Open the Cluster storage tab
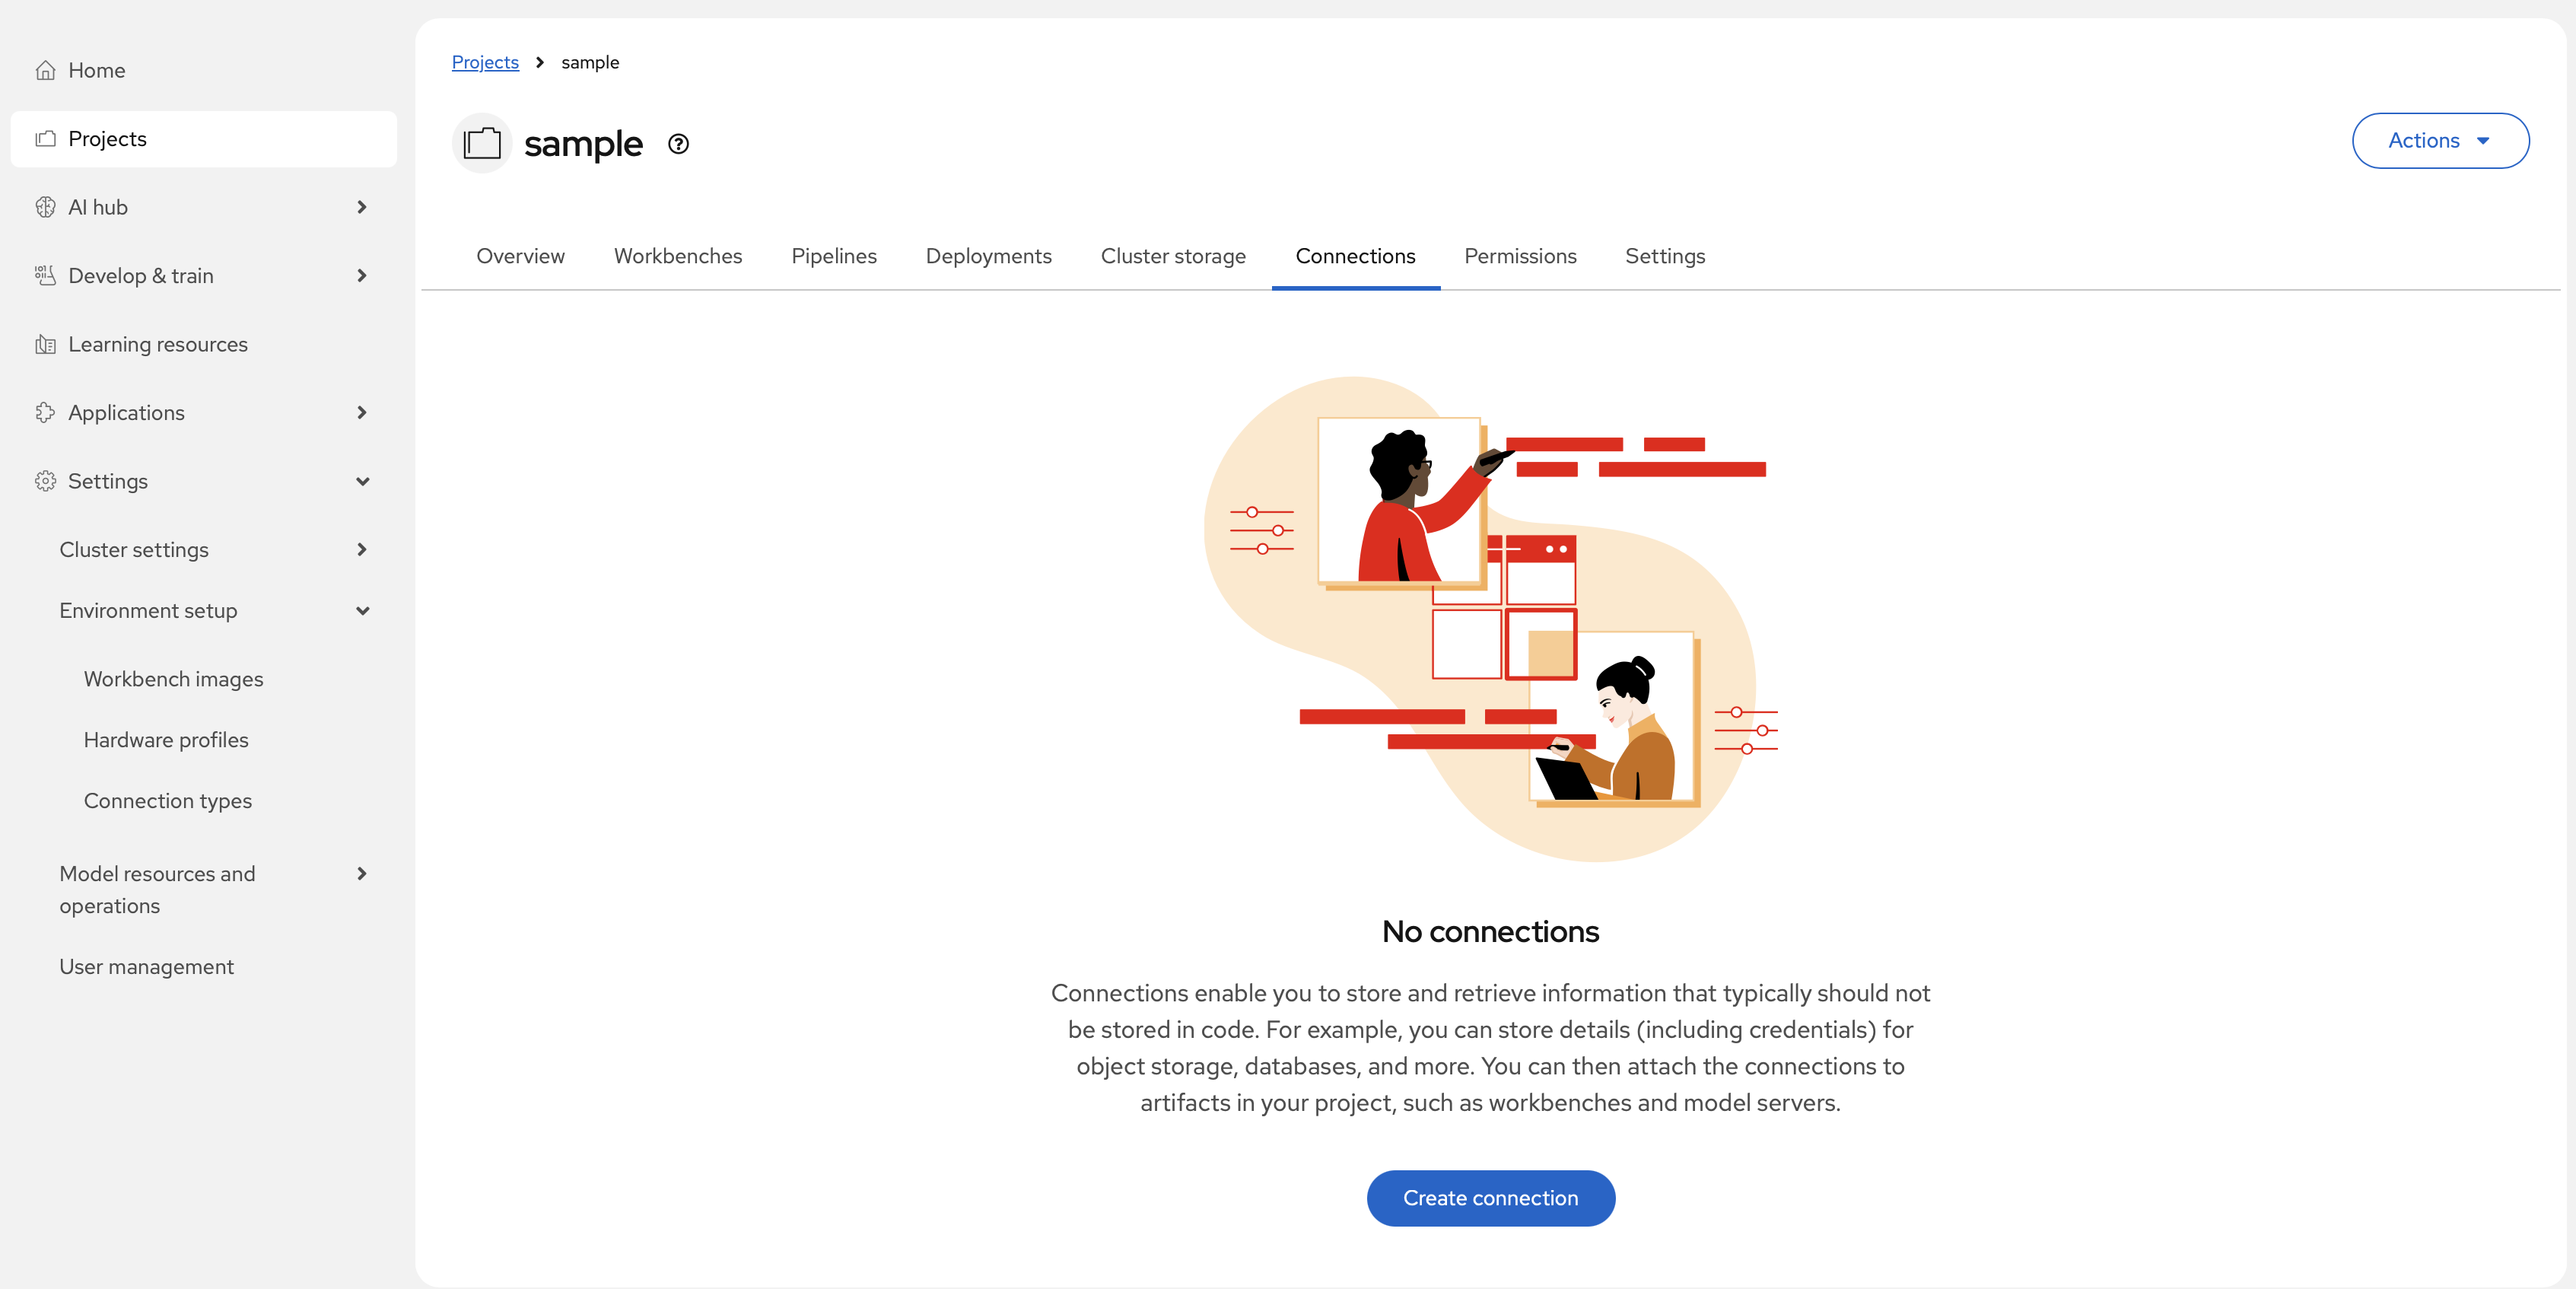 tap(1173, 256)
